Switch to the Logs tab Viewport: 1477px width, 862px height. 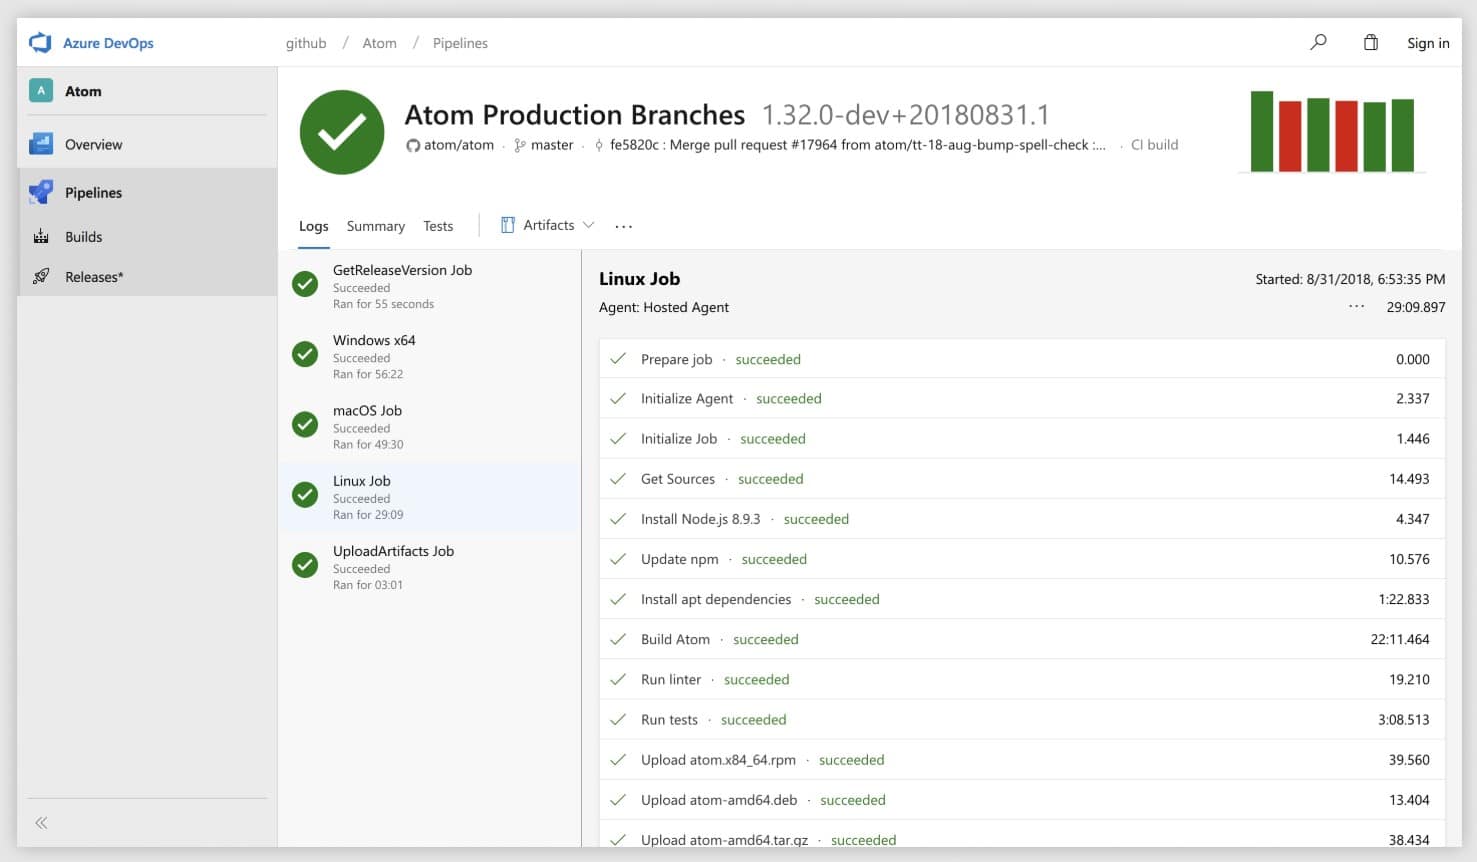(x=314, y=226)
